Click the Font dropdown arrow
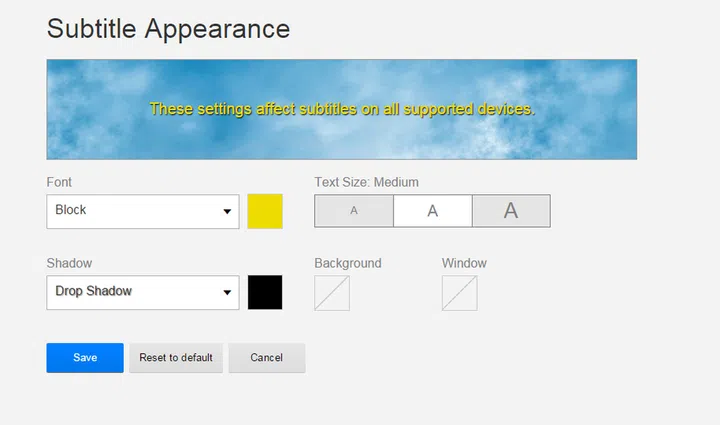This screenshot has height=425, width=720. (x=227, y=212)
